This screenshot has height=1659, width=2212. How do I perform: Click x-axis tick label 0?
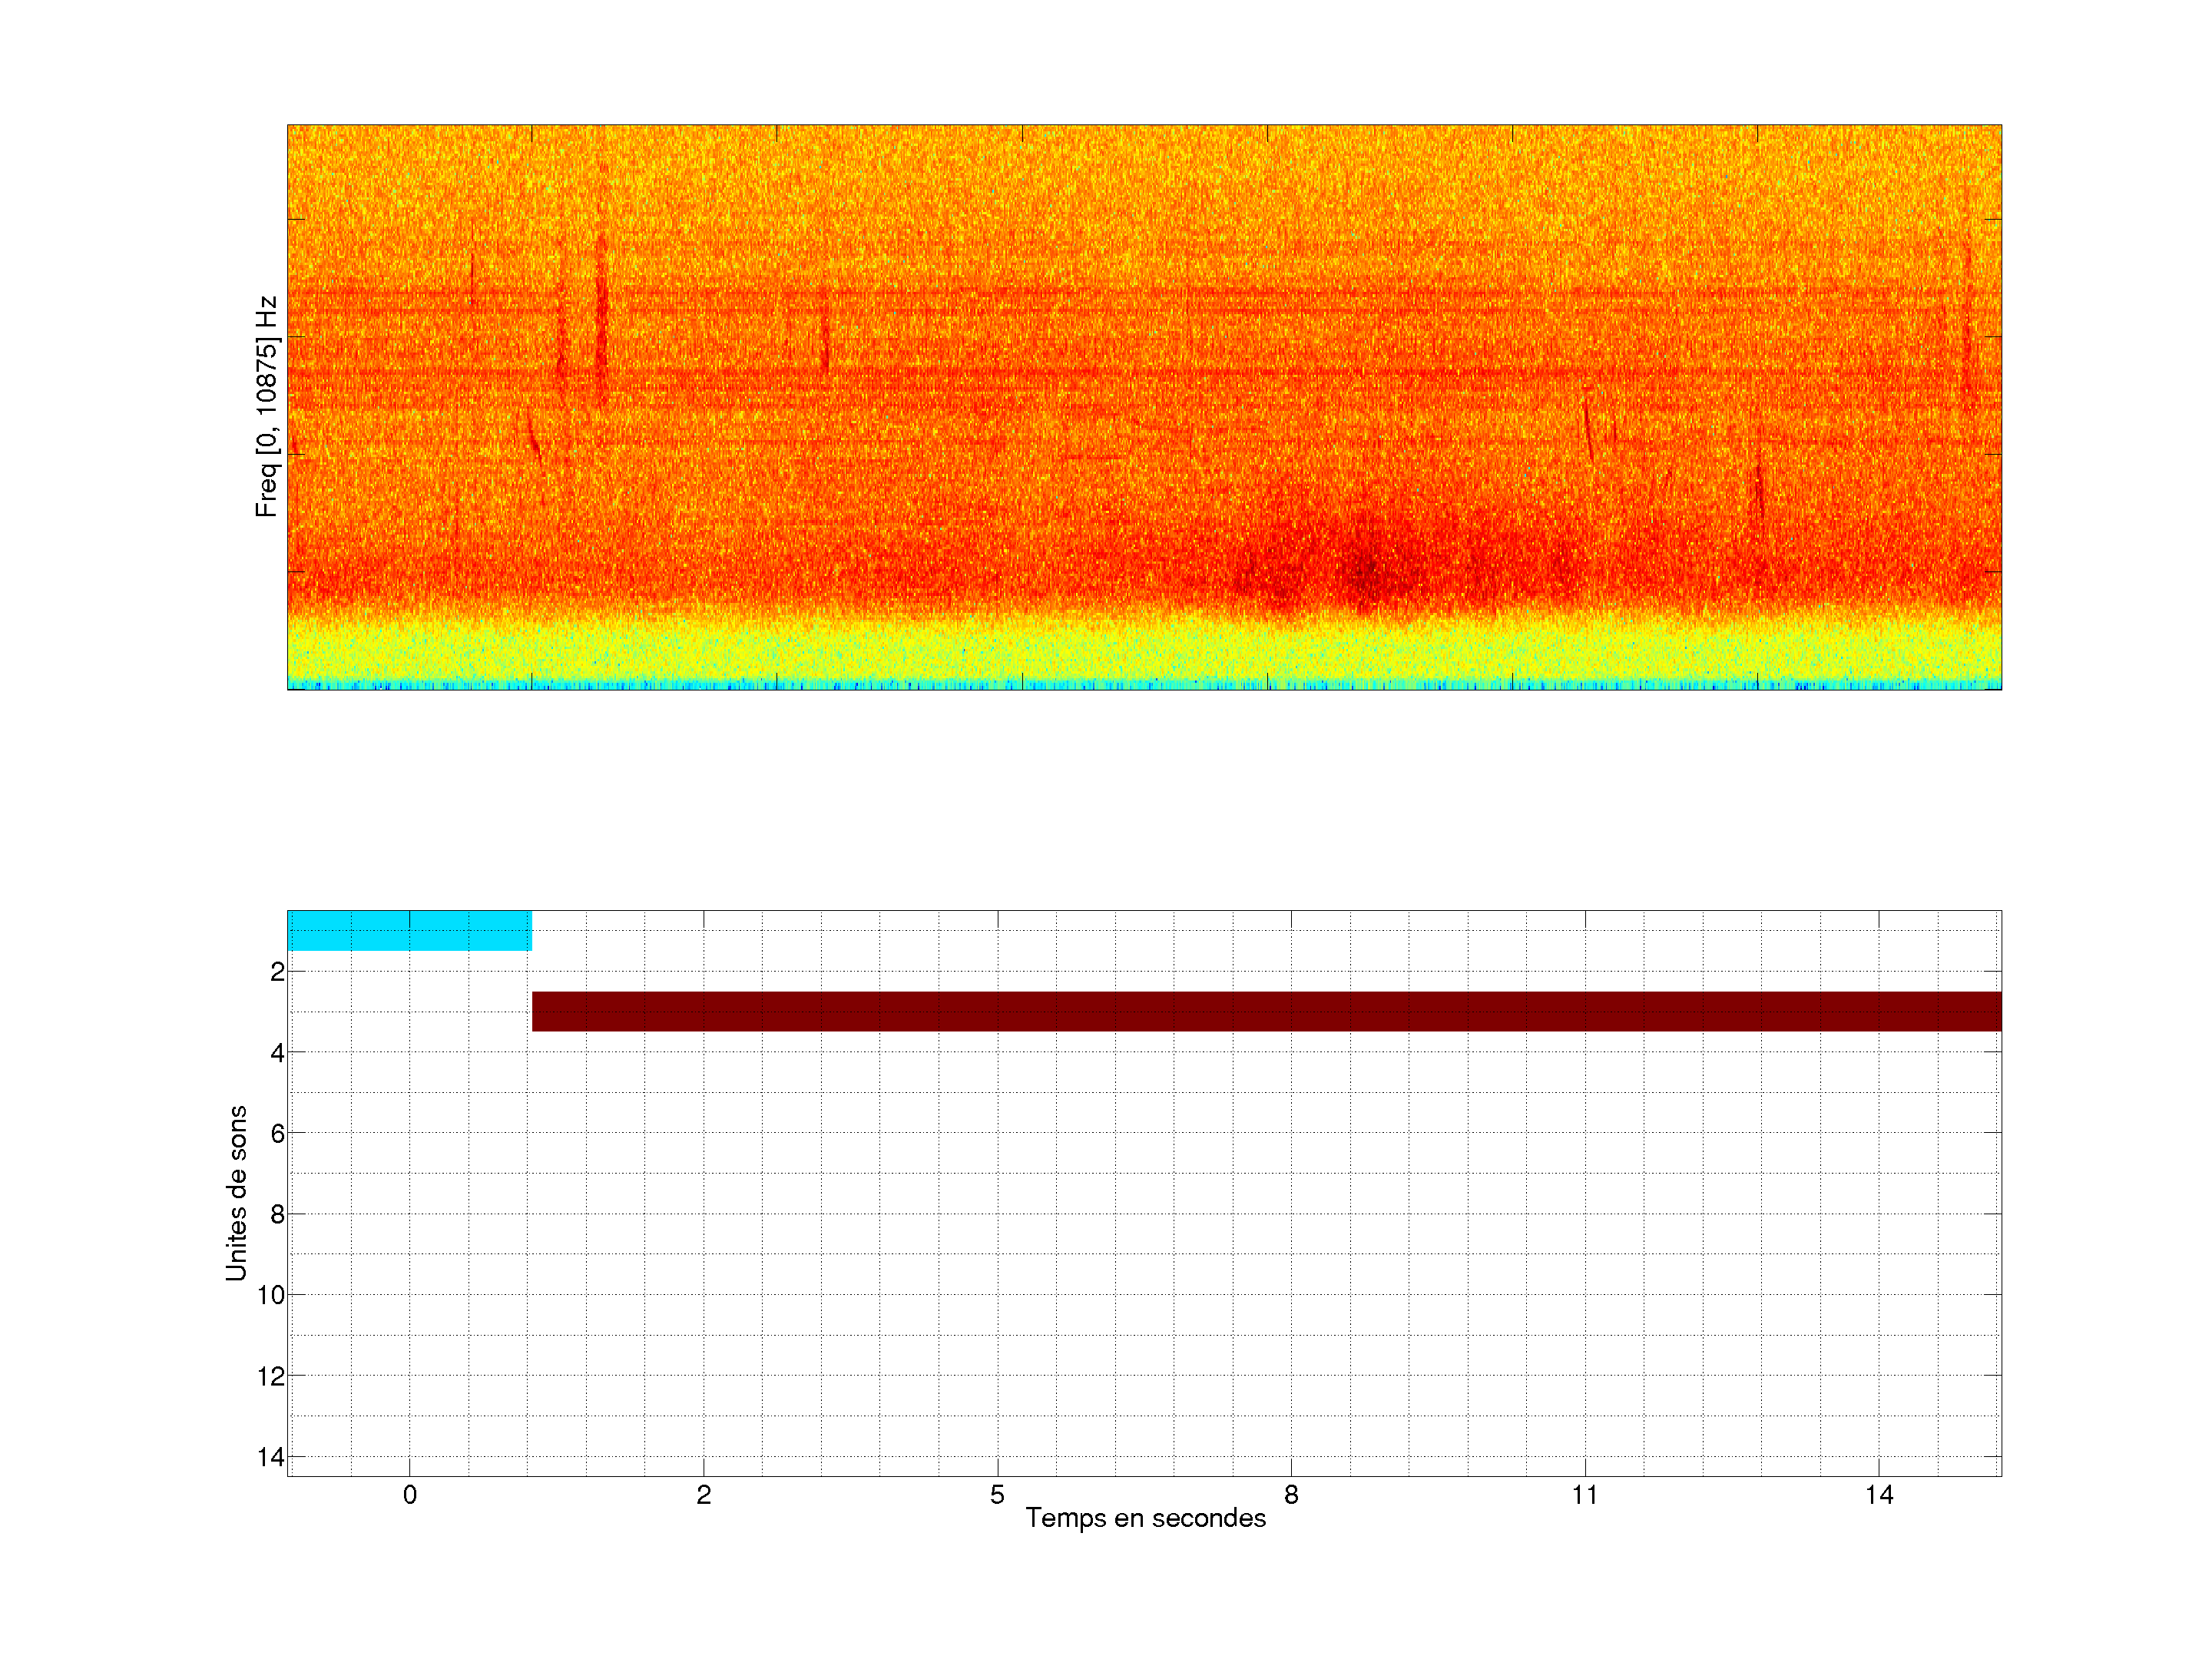410,1495
